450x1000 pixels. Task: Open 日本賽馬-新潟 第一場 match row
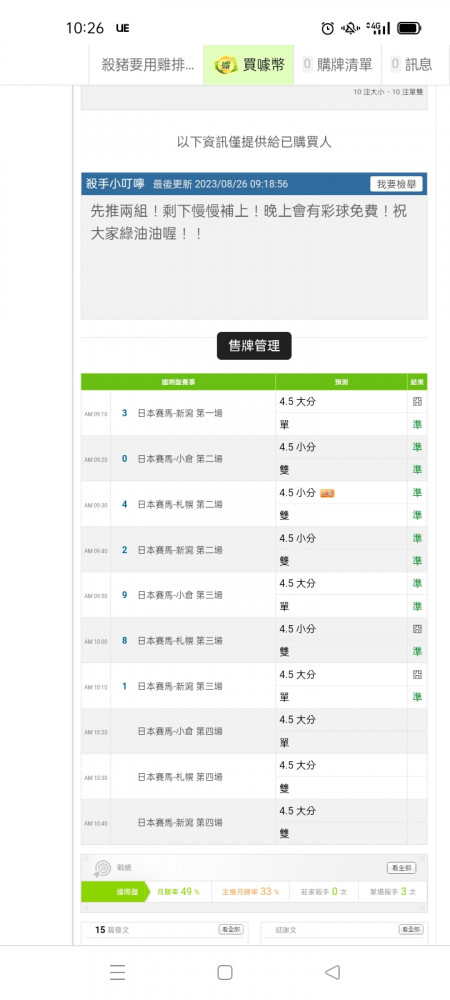click(x=178, y=413)
